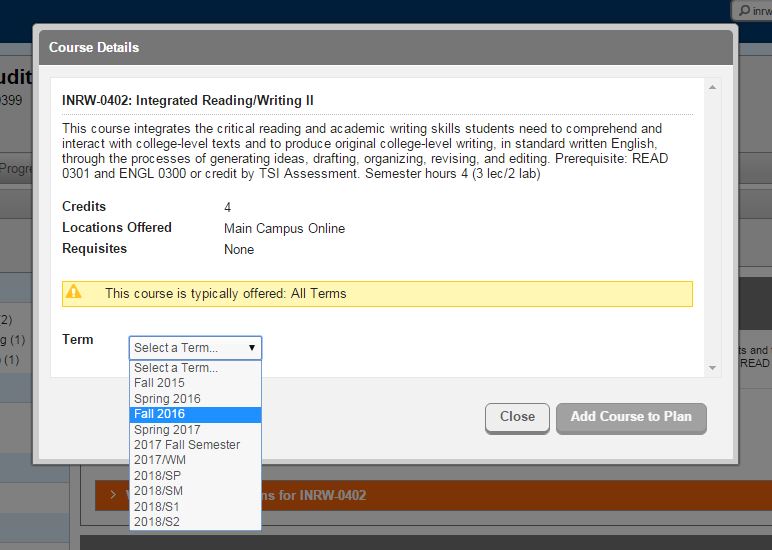This screenshot has width=772, height=550.
Task: Select 2018/S2 term option
Action: [x=195, y=521]
